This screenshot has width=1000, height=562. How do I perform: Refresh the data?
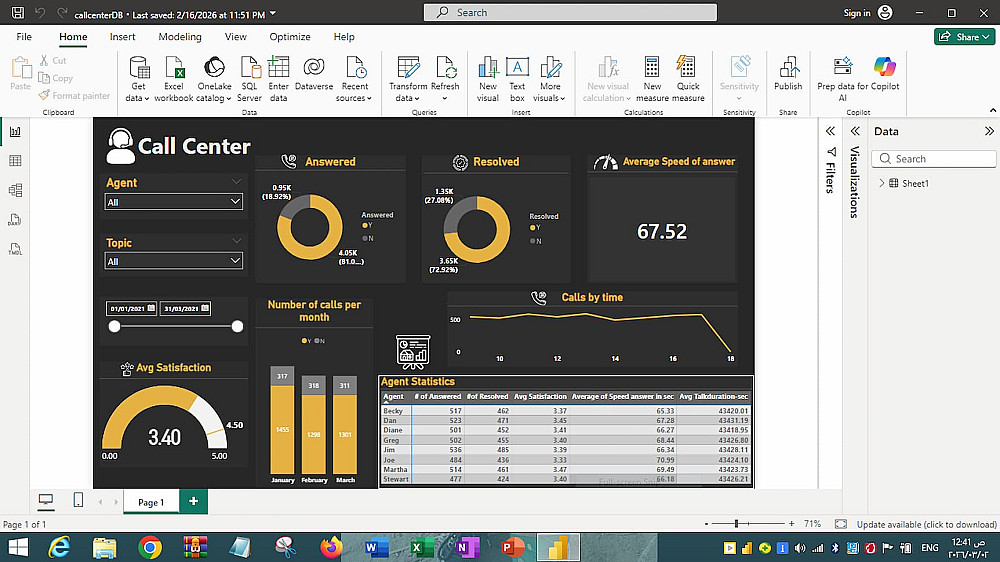[445, 78]
